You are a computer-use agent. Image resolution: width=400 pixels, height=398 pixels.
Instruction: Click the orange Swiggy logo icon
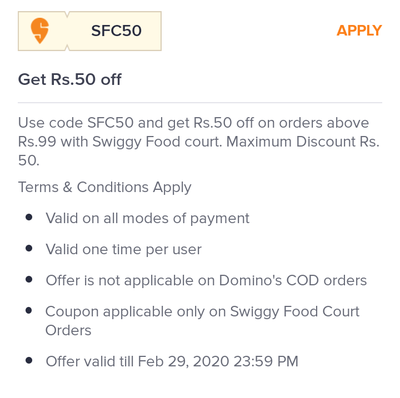[40, 31]
